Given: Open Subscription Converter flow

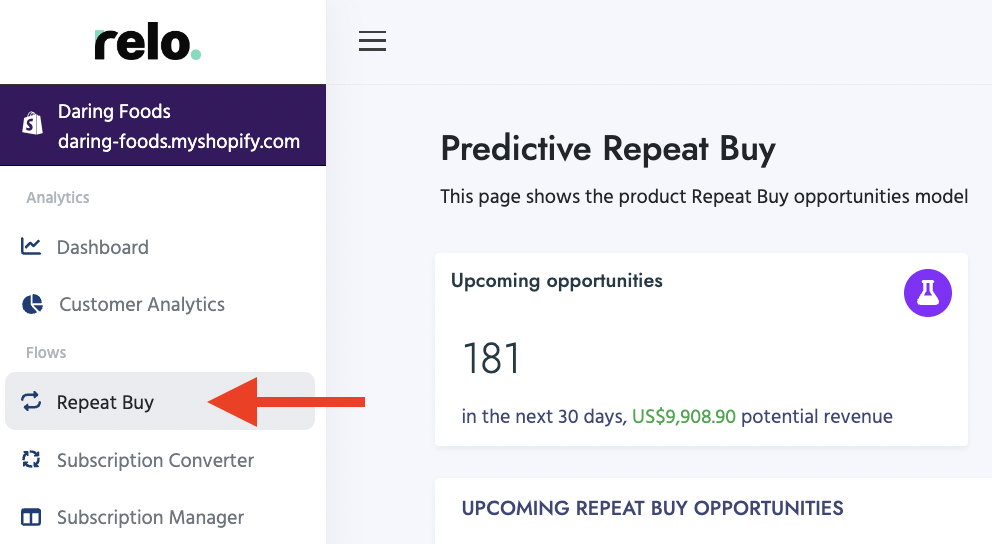Looking at the screenshot, I should (155, 460).
